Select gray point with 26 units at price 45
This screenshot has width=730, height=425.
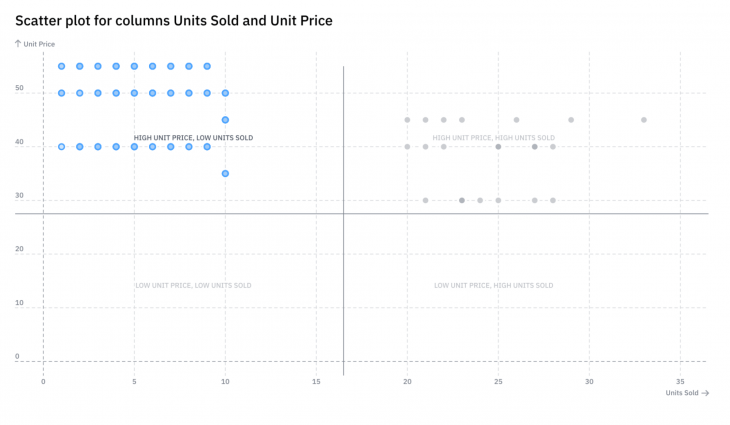click(x=516, y=120)
